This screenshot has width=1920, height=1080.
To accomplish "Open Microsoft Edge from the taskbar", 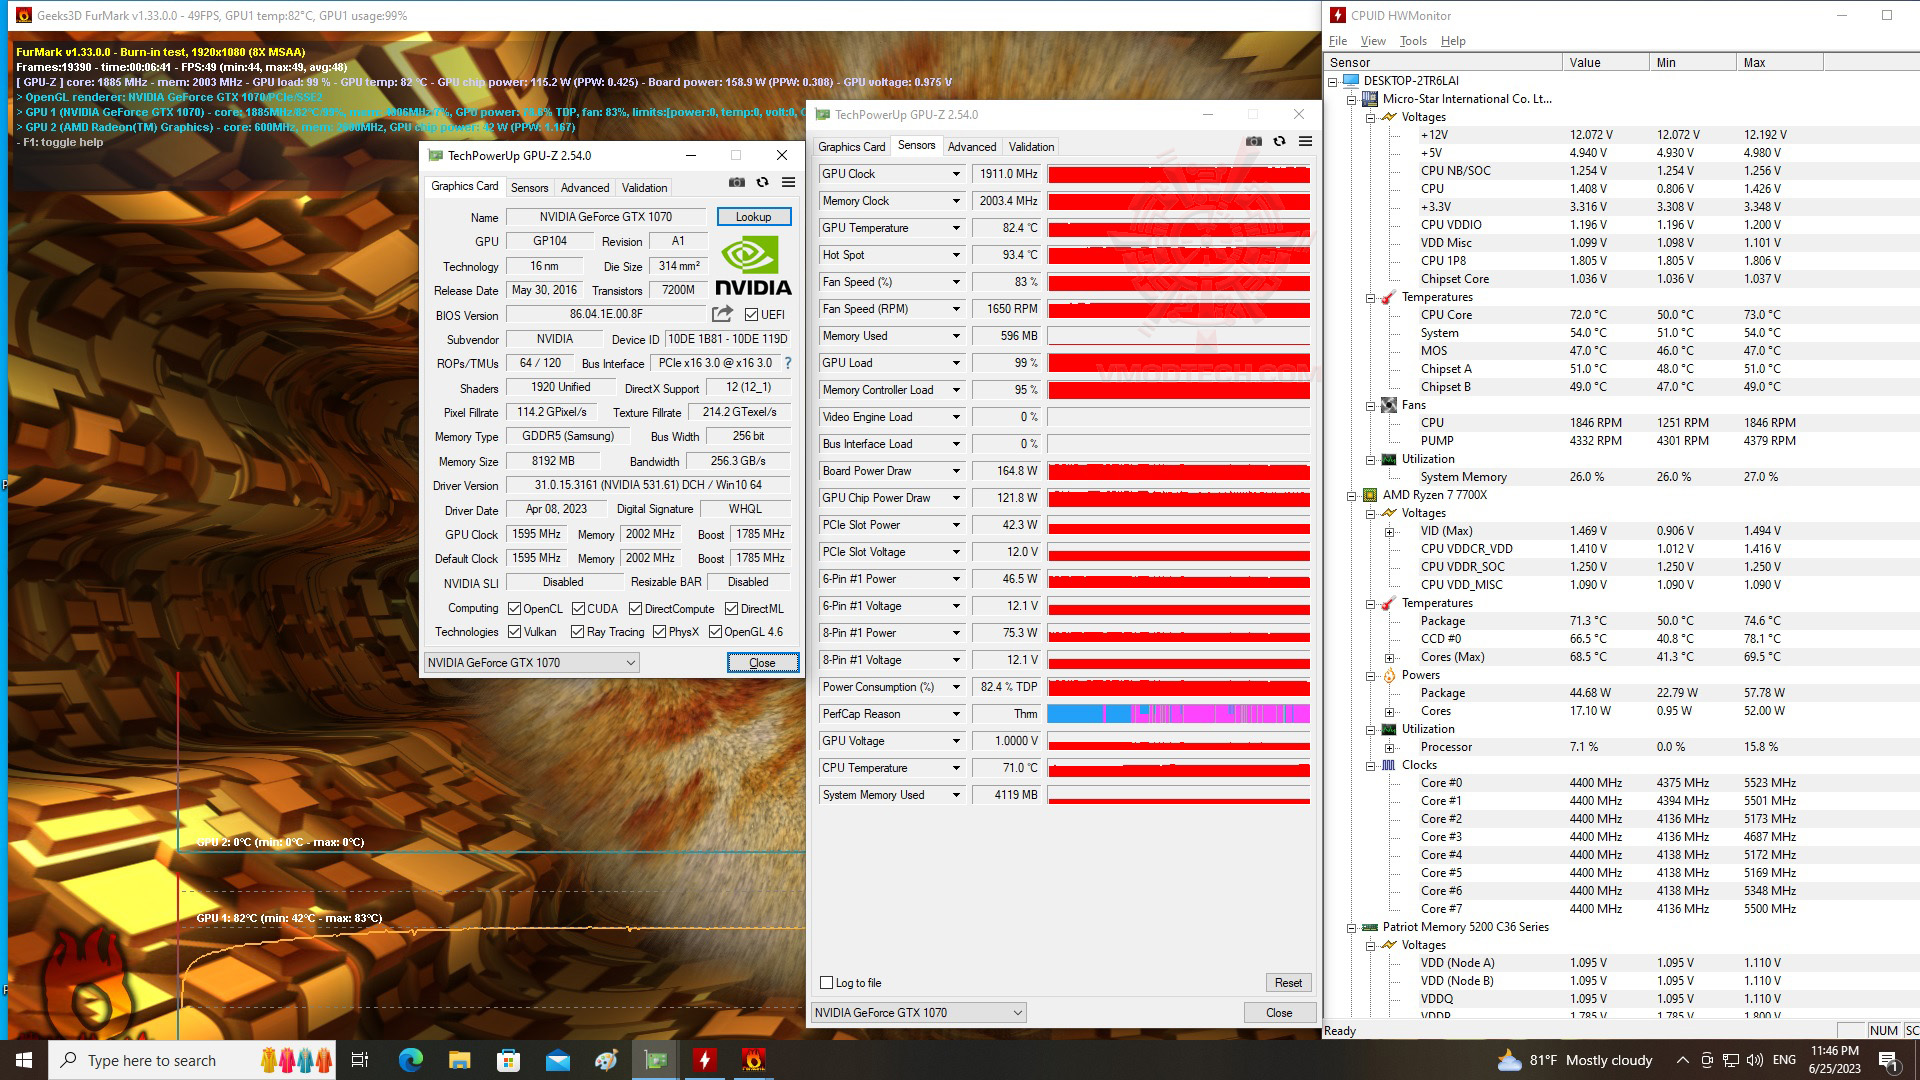I will click(x=410, y=1060).
